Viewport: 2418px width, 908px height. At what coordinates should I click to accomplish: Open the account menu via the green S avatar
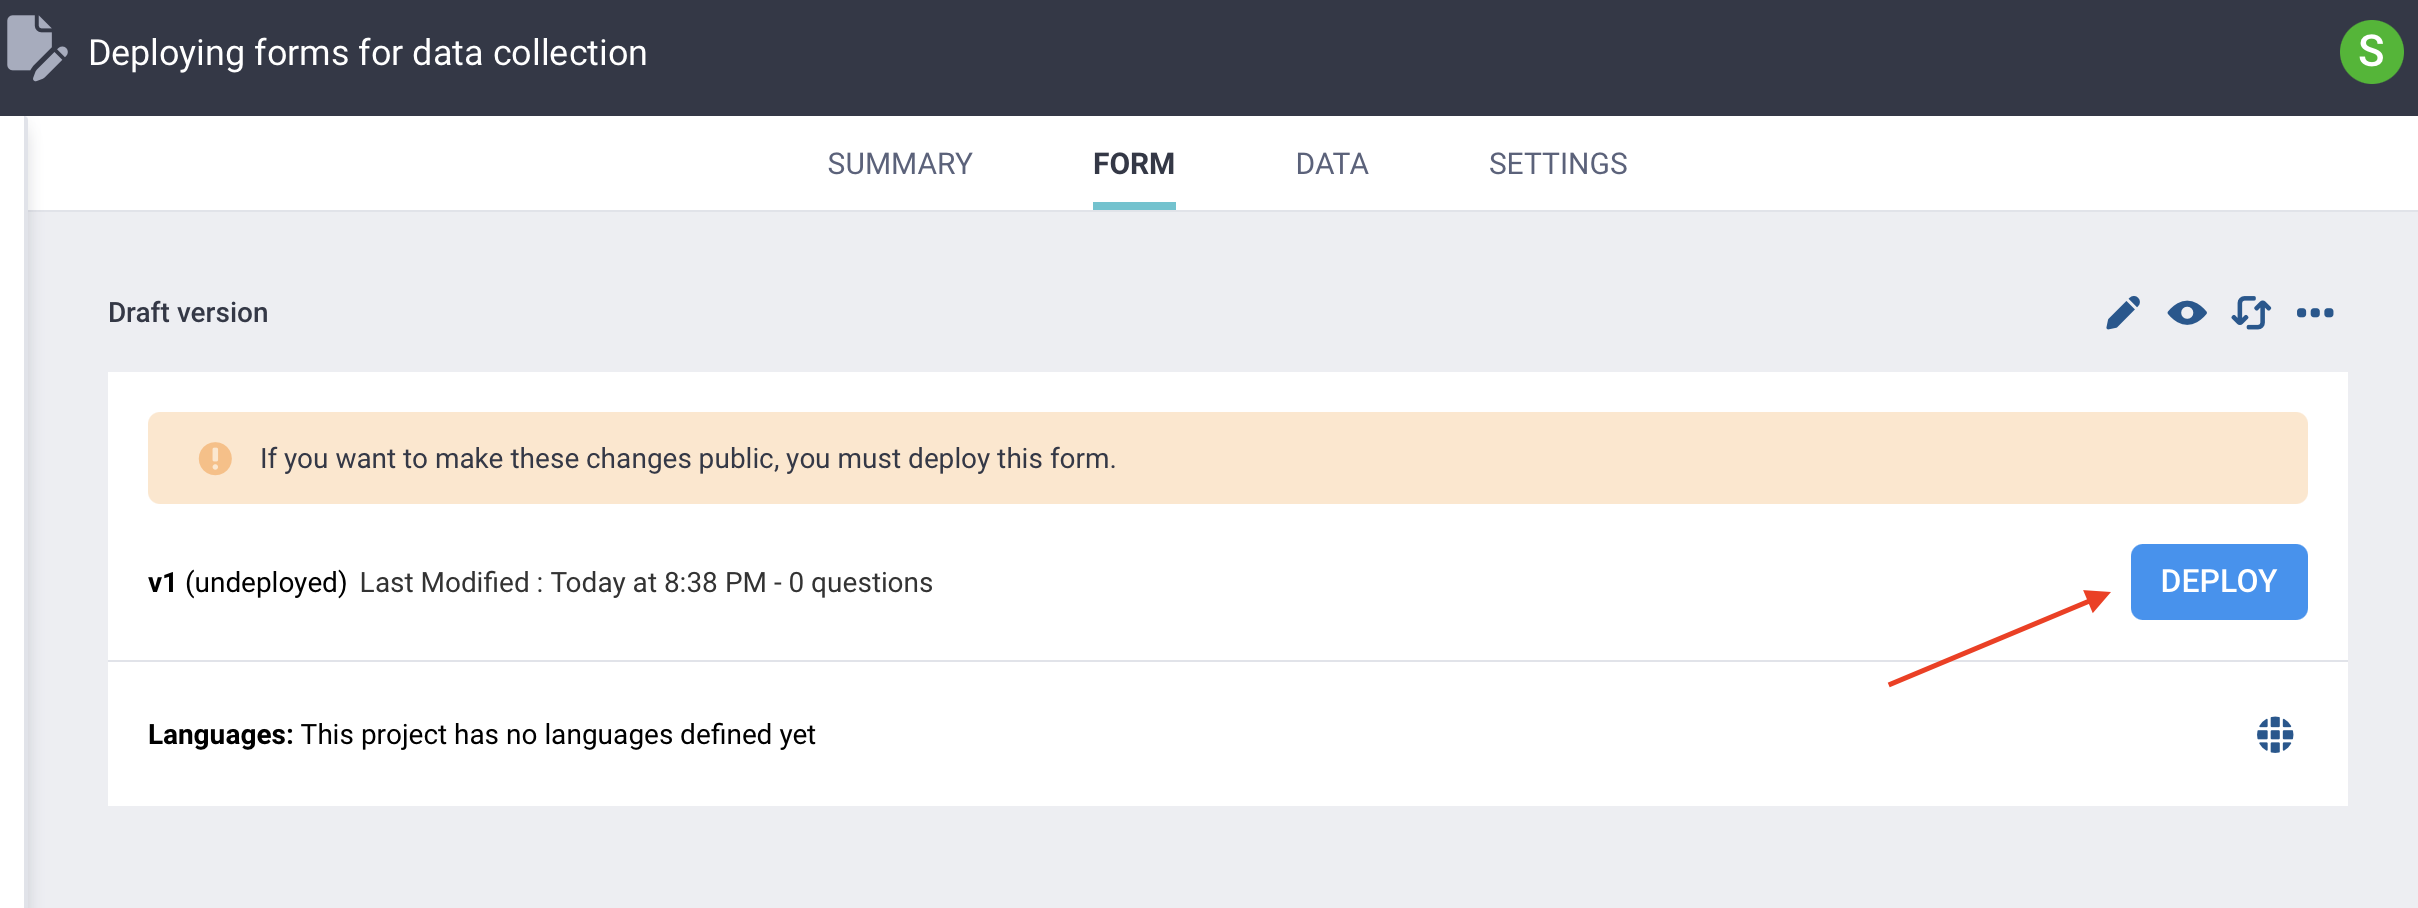click(2374, 52)
